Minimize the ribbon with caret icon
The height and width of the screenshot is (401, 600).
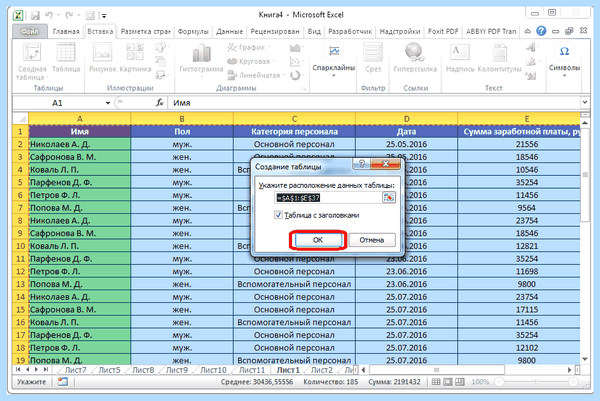pos(528,31)
